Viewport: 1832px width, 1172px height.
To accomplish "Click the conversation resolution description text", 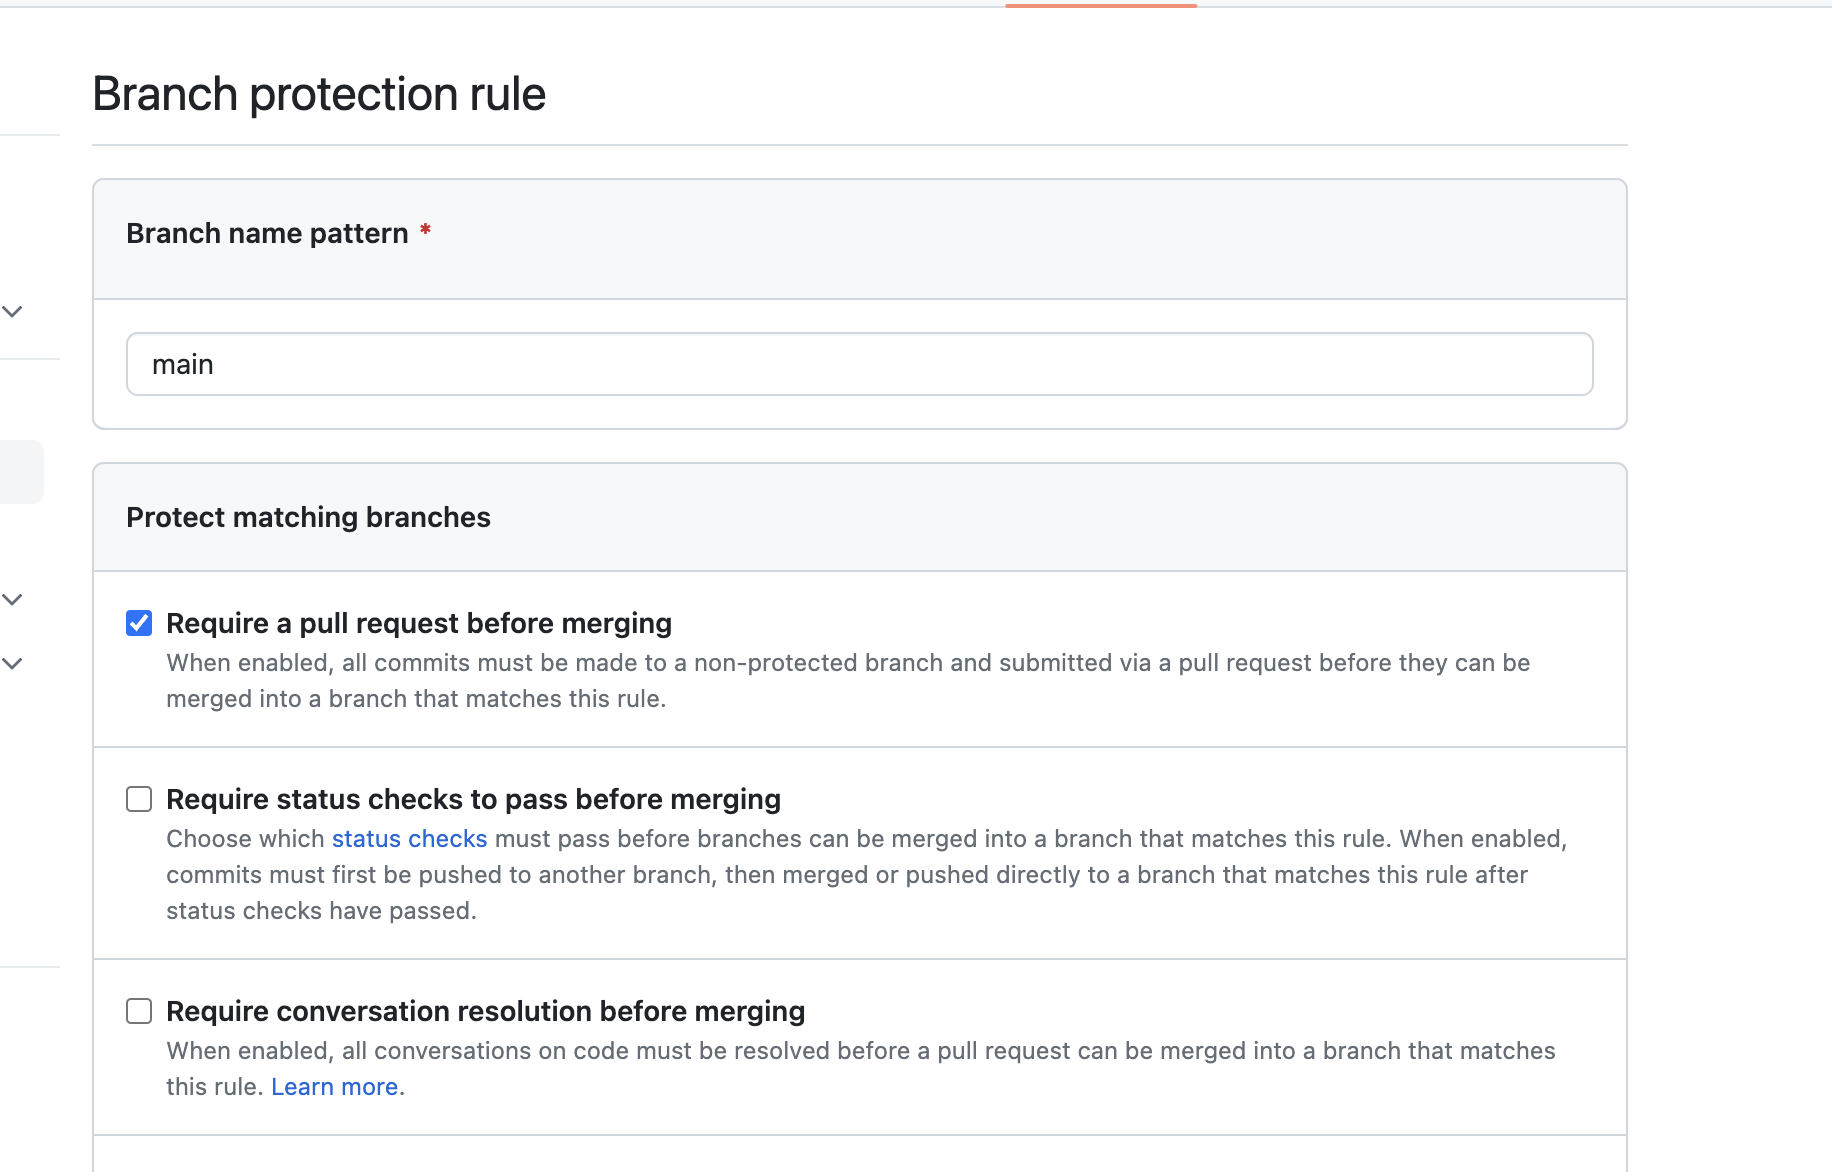I will pos(860,1051).
